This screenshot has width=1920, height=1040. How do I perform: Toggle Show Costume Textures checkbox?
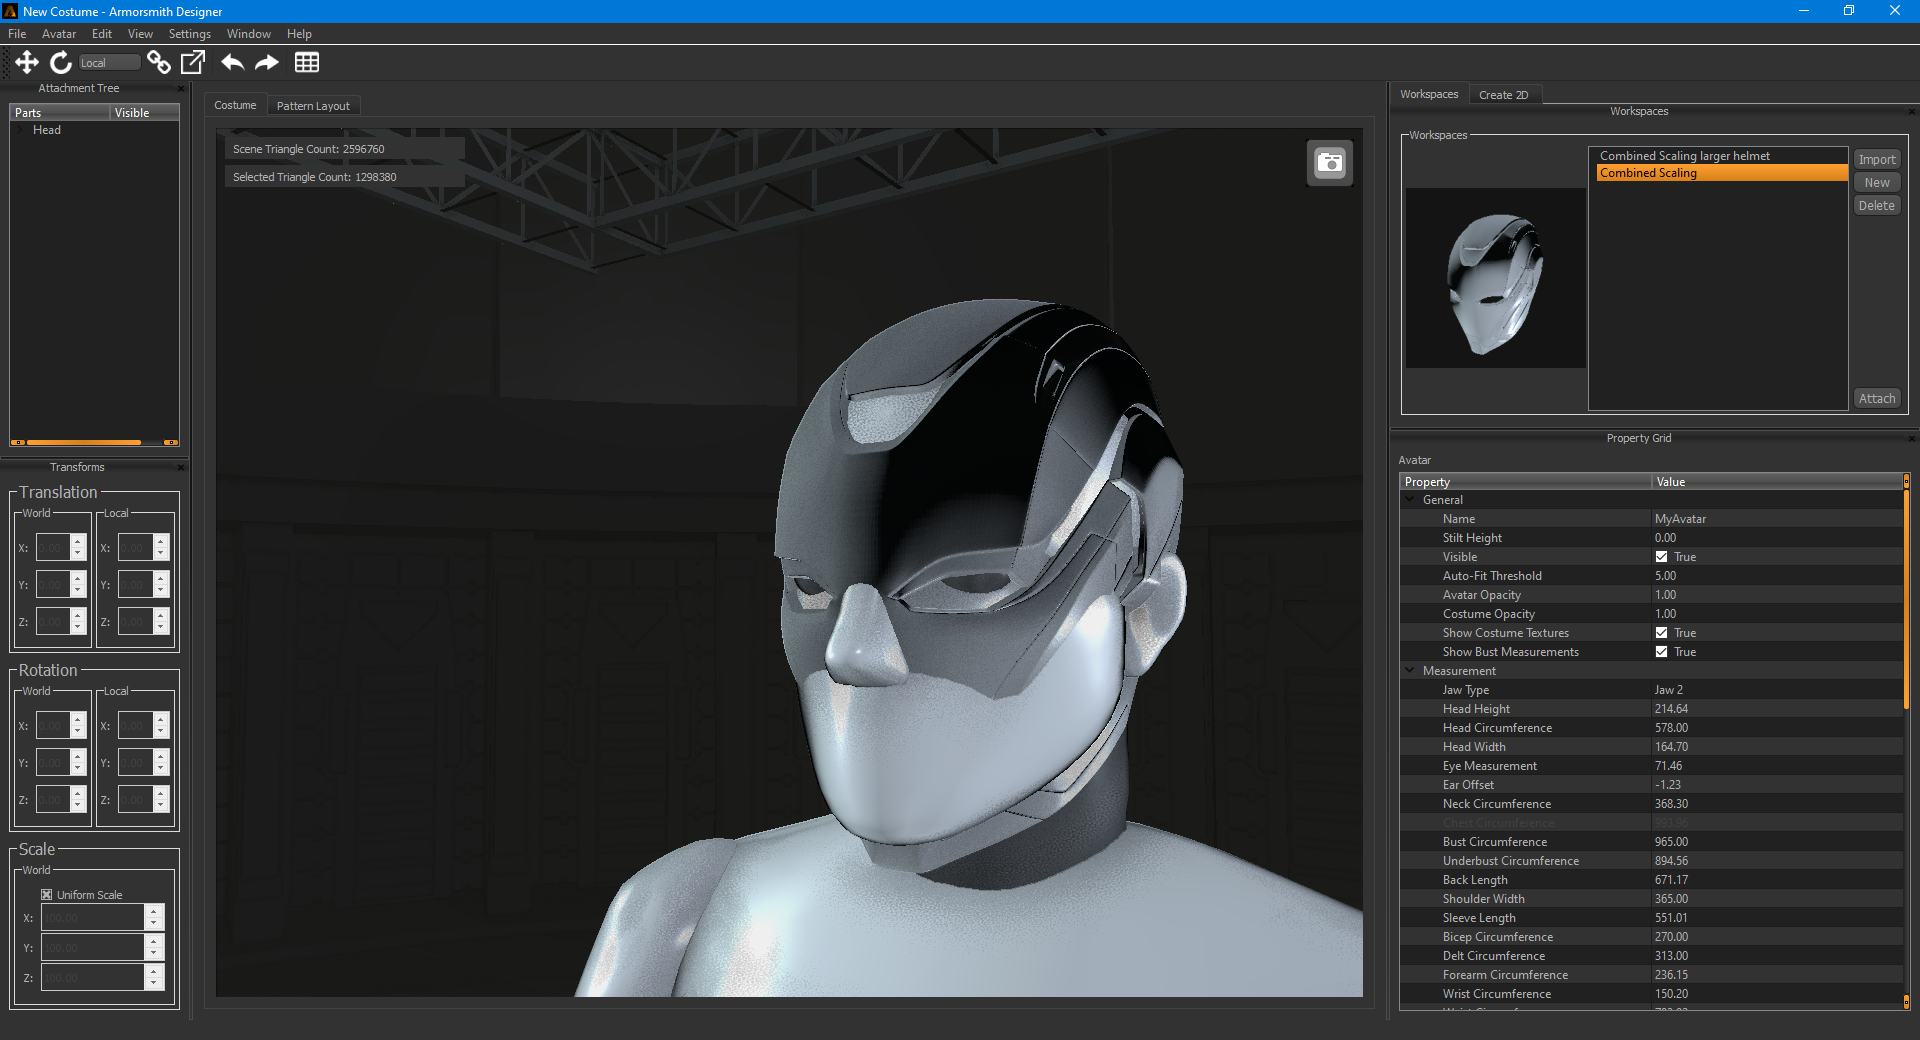point(1661,633)
